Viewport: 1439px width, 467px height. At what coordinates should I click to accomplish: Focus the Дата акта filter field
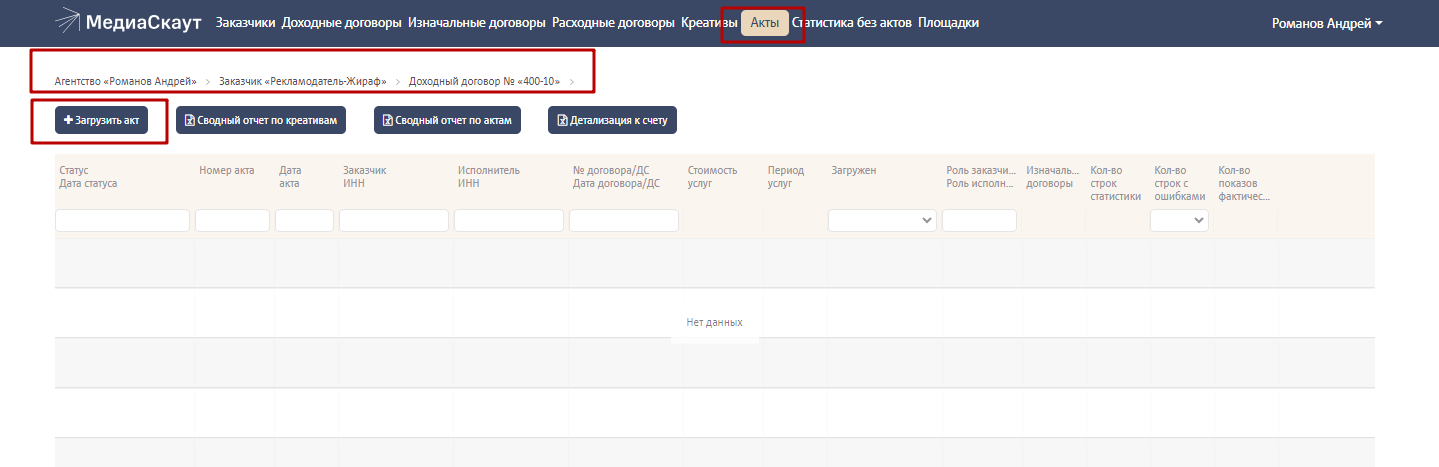pyautogui.click(x=304, y=220)
